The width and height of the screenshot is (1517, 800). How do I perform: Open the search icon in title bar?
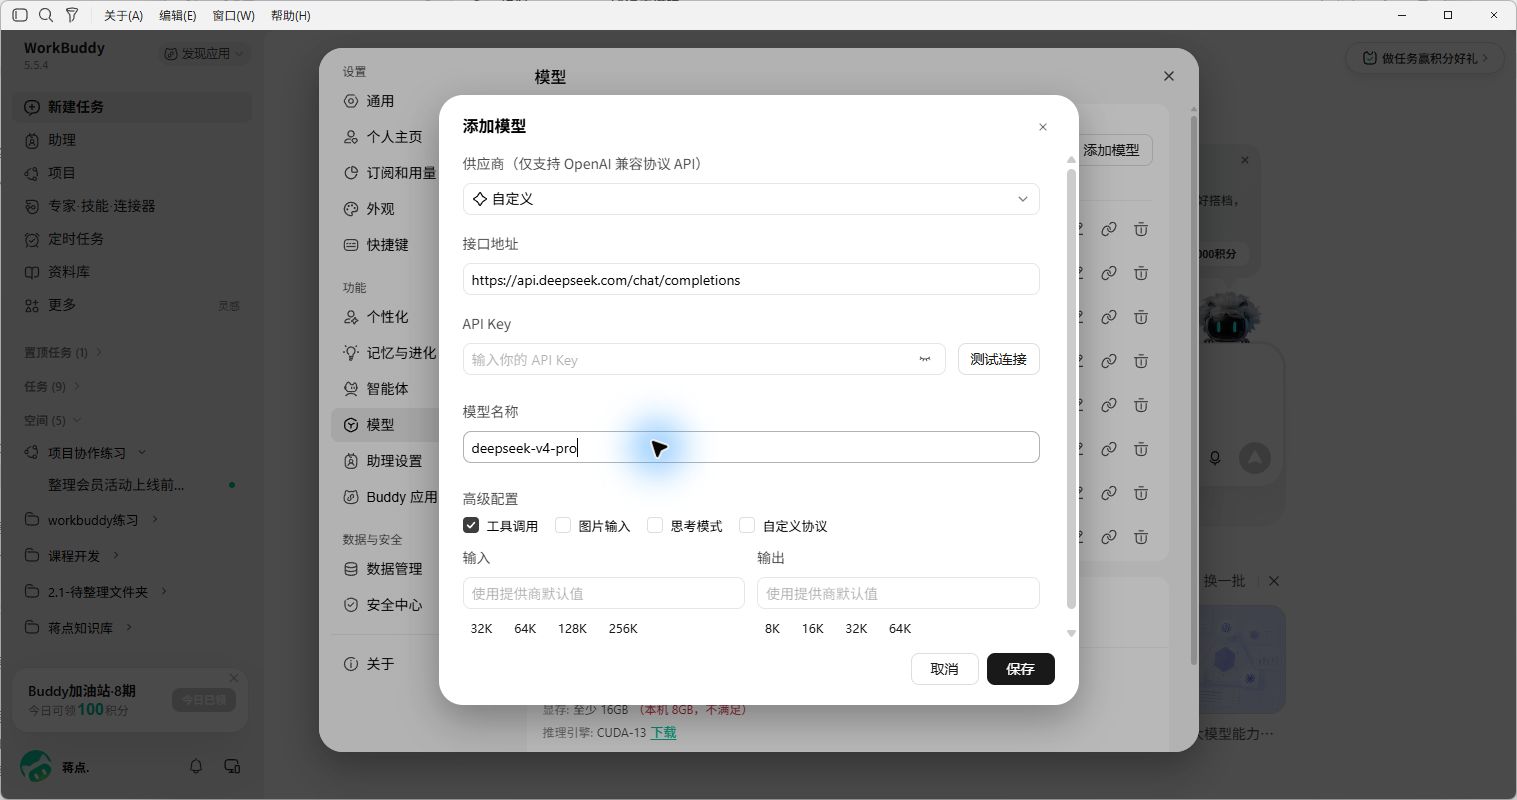(x=46, y=15)
